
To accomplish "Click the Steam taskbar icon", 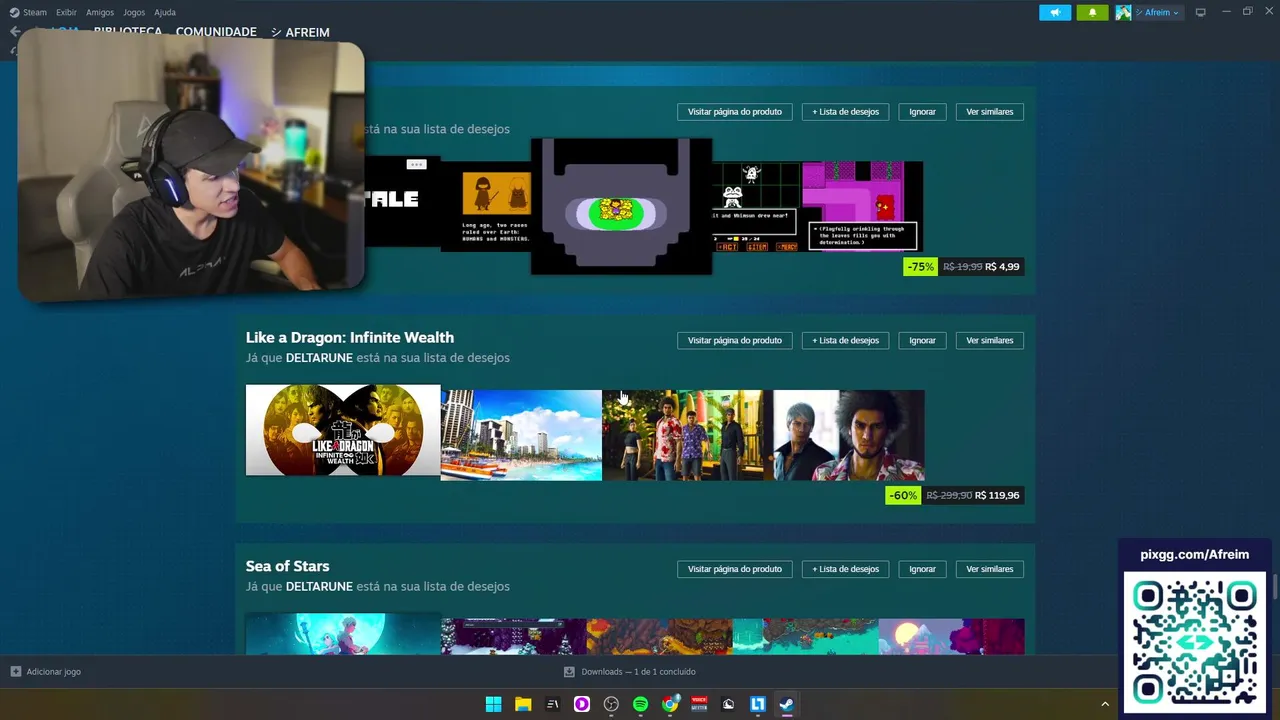I will pos(787,704).
